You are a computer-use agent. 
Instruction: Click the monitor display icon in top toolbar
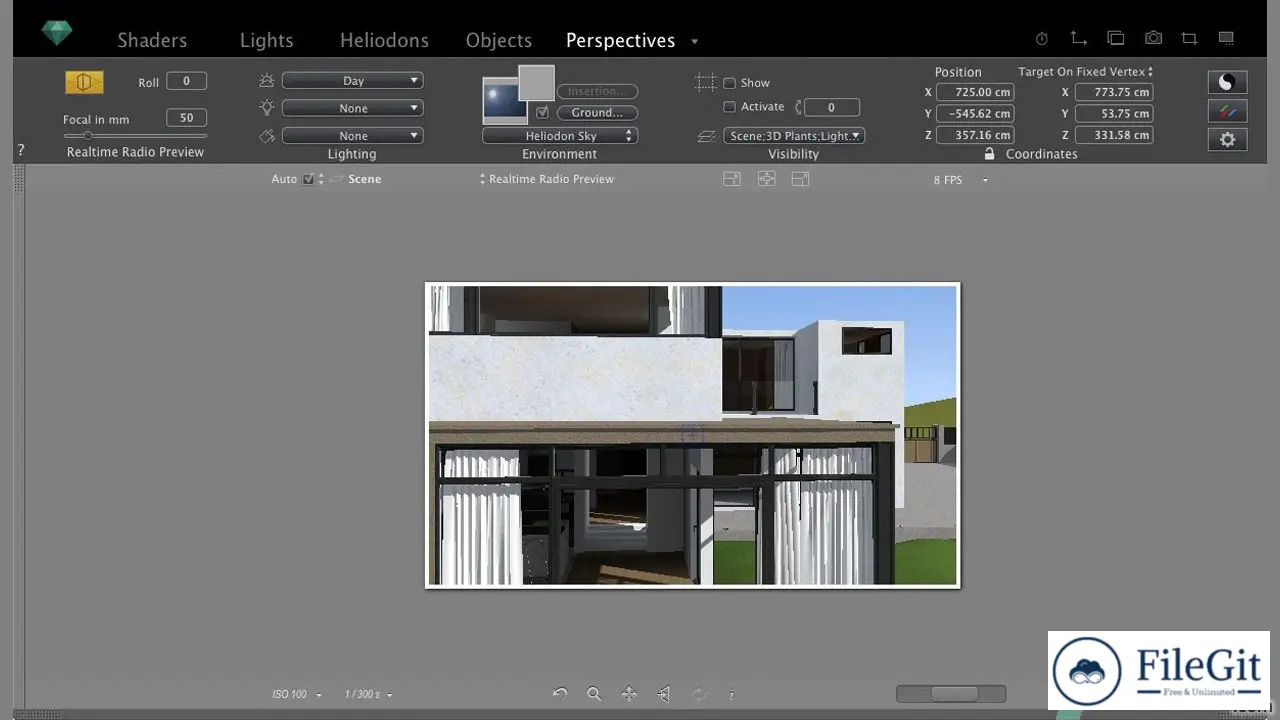click(x=1226, y=38)
